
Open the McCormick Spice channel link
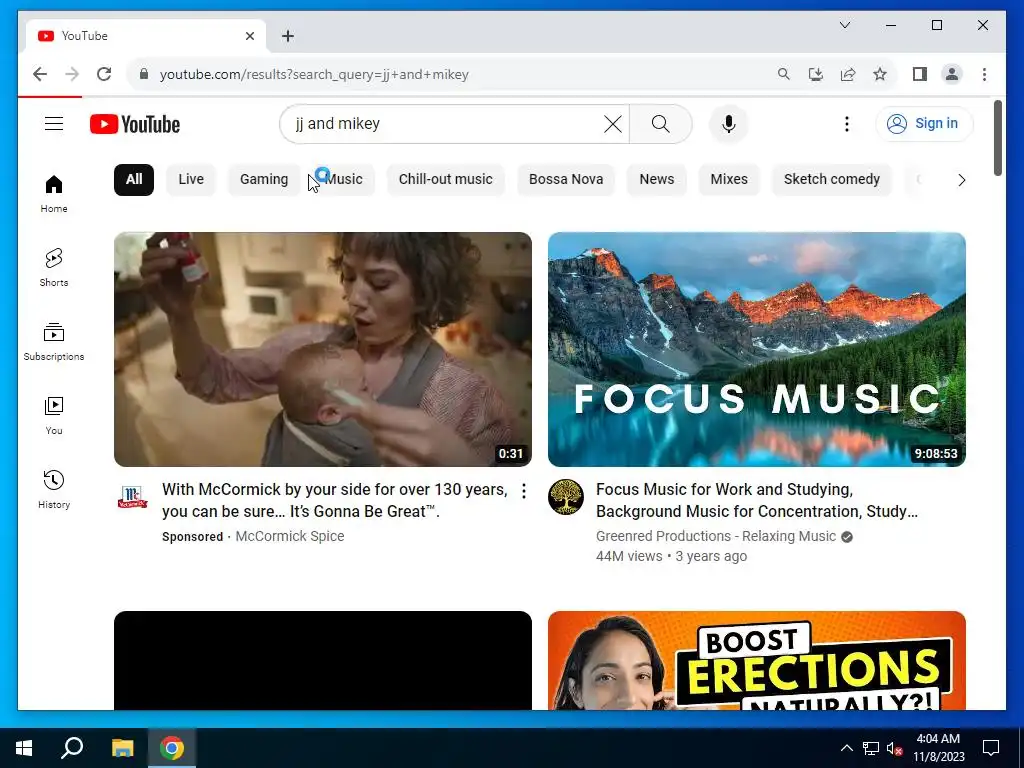coord(289,536)
